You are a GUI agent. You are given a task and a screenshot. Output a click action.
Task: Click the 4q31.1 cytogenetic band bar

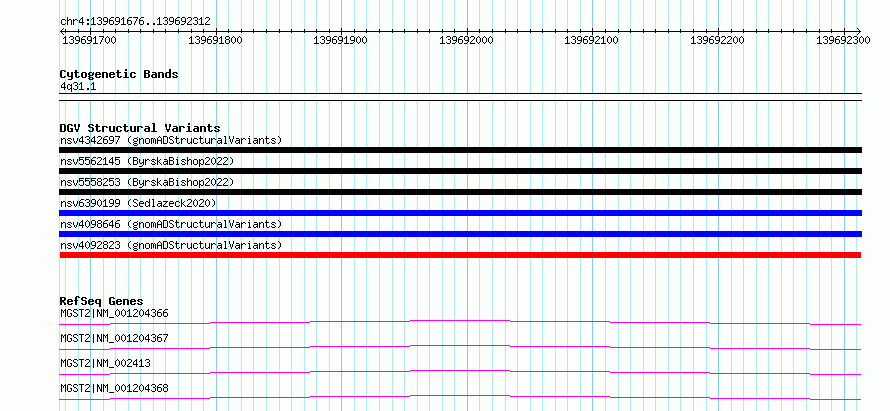coord(460,97)
